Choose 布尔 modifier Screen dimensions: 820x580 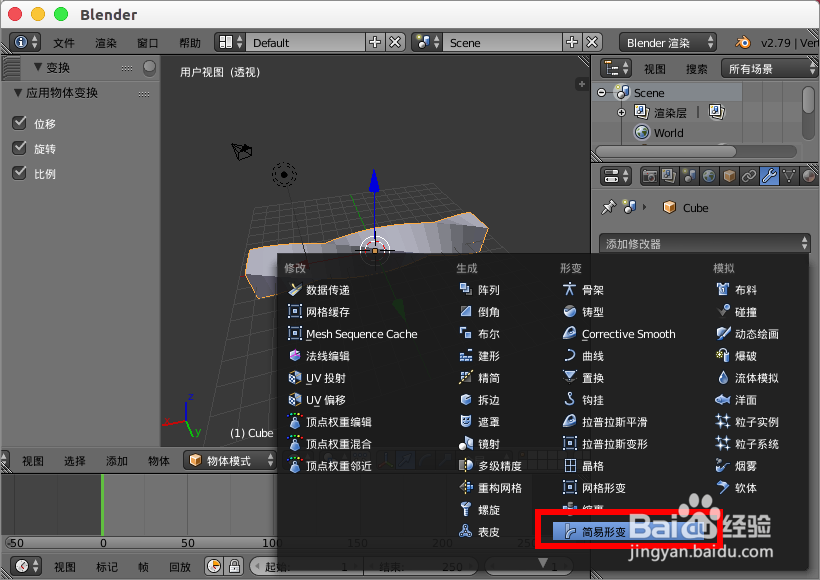[480, 334]
